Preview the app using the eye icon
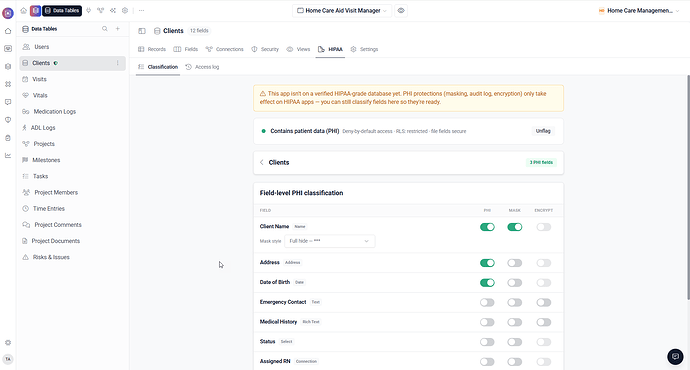 [401, 11]
